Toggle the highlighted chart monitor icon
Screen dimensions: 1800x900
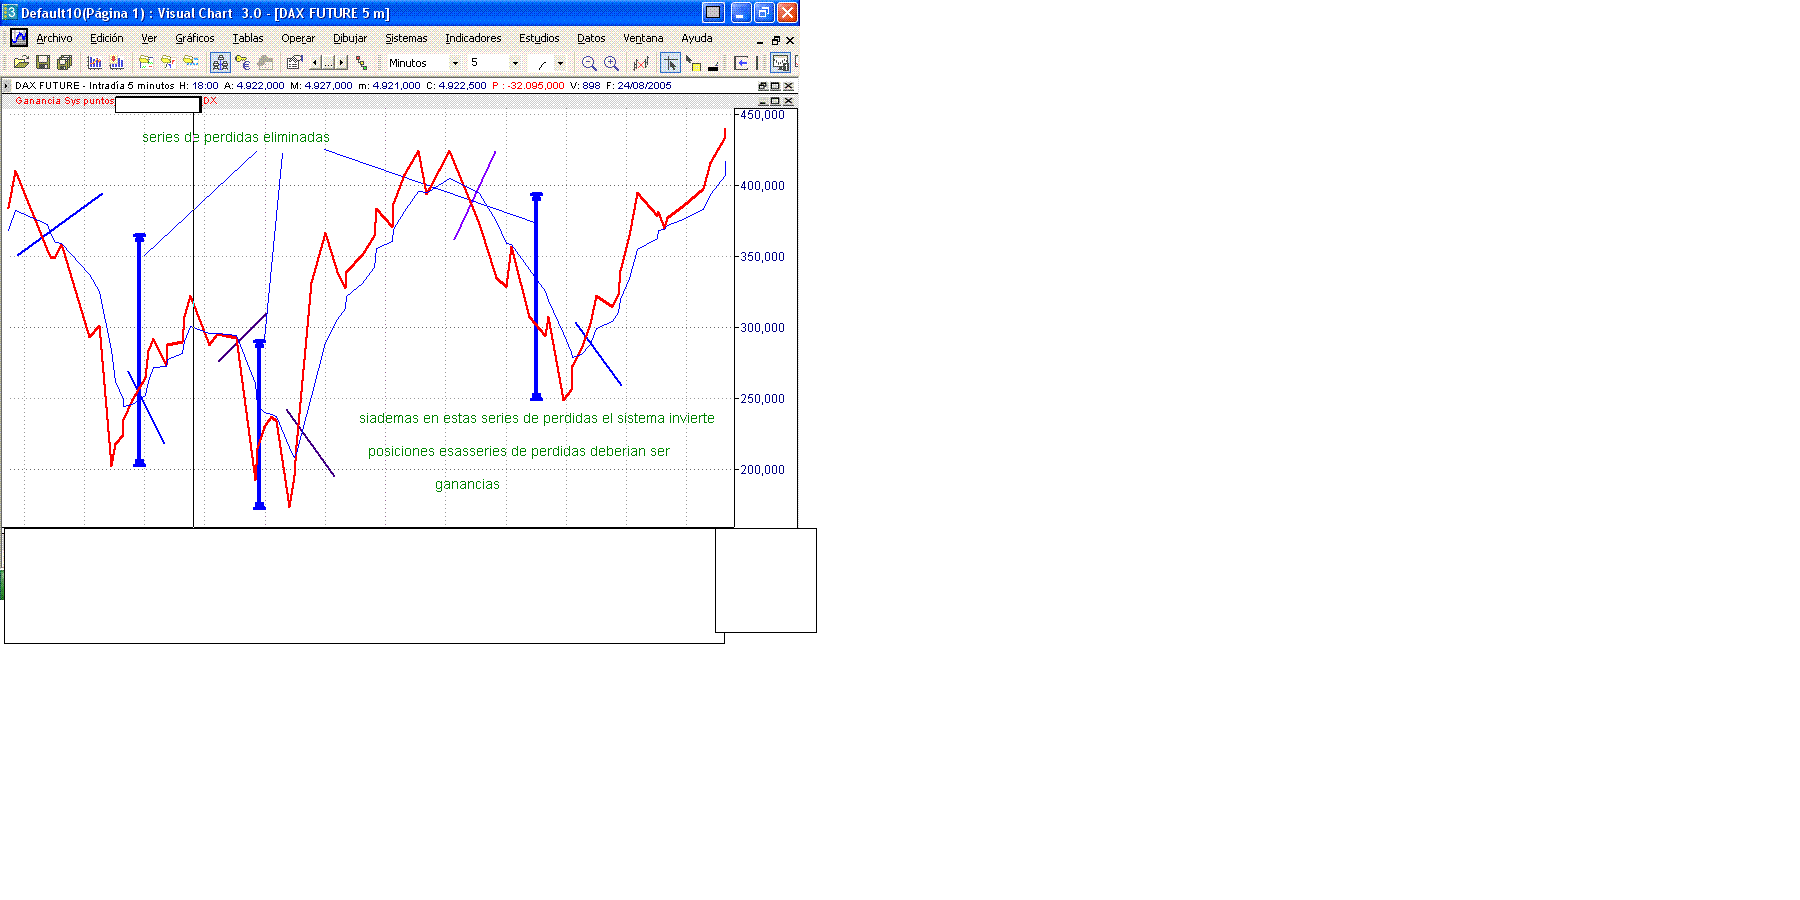780,62
